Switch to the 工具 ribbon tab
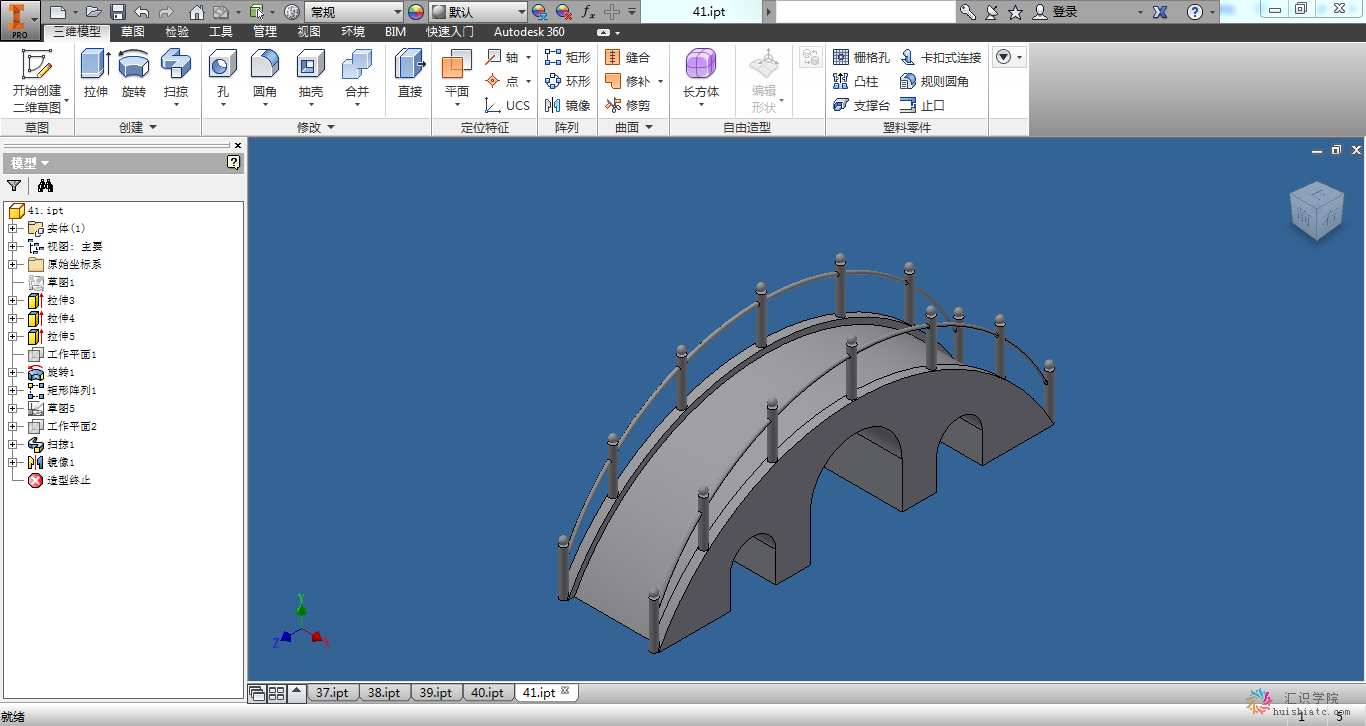The height and width of the screenshot is (726, 1366). [x=220, y=32]
